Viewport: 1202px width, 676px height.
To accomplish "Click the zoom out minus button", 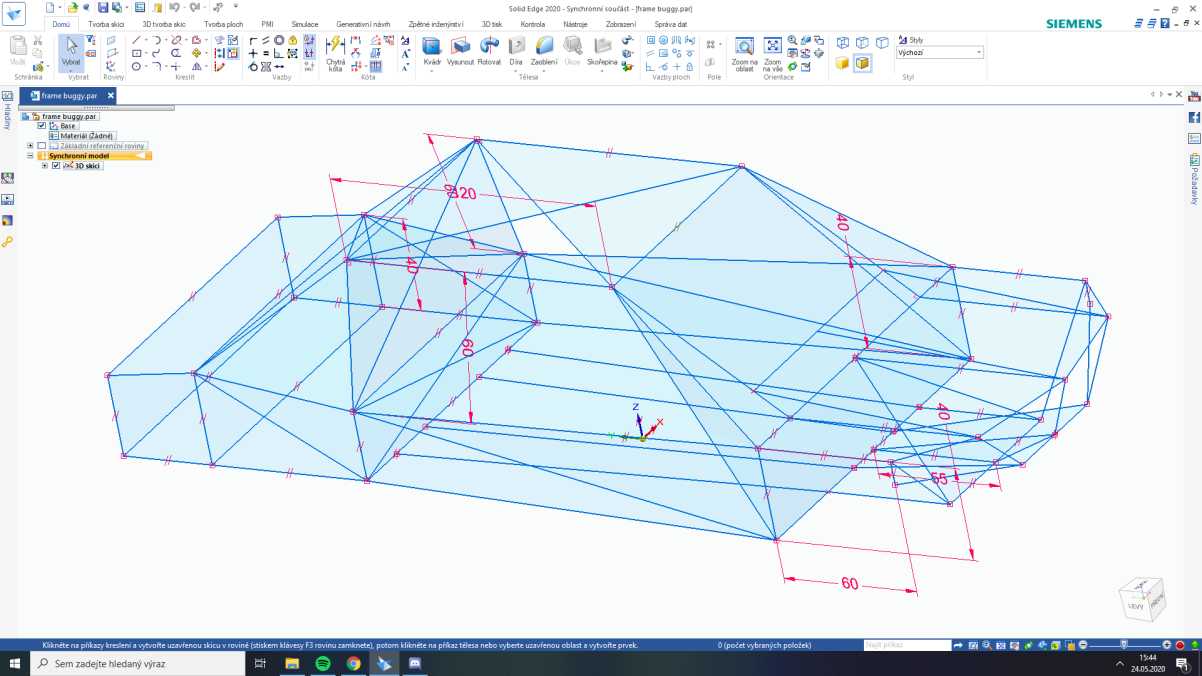I will pos(1083,645).
